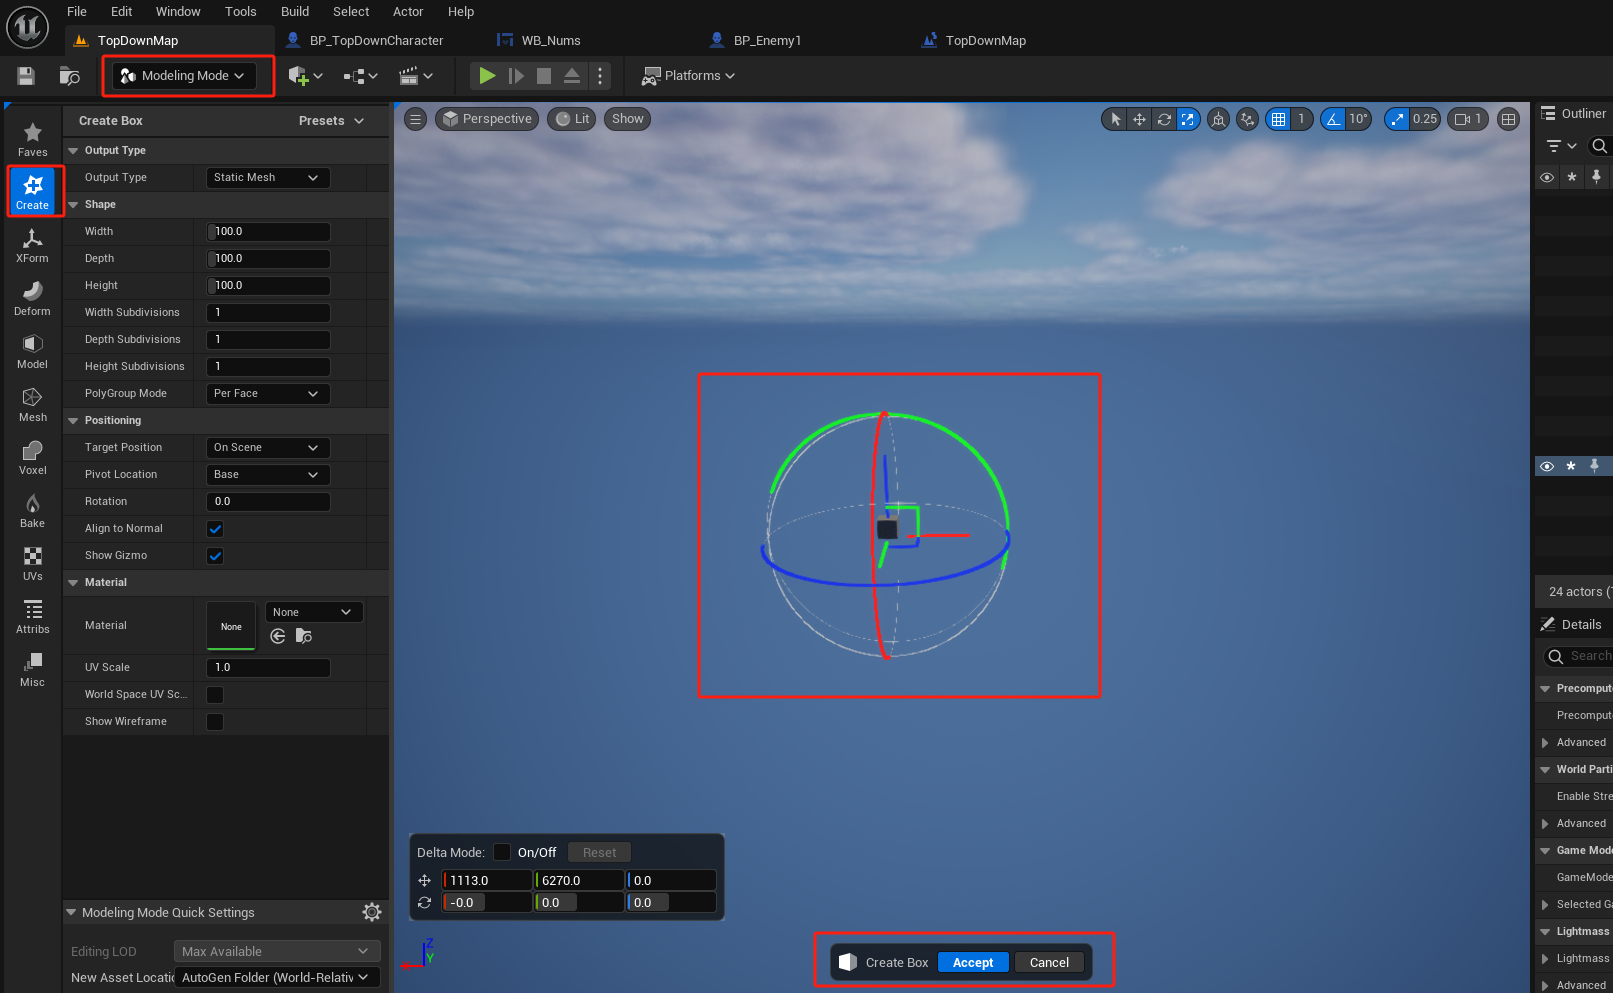Image resolution: width=1613 pixels, height=993 pixels.
Task: Open the XForm tool category
Action: tap(32, 245)
